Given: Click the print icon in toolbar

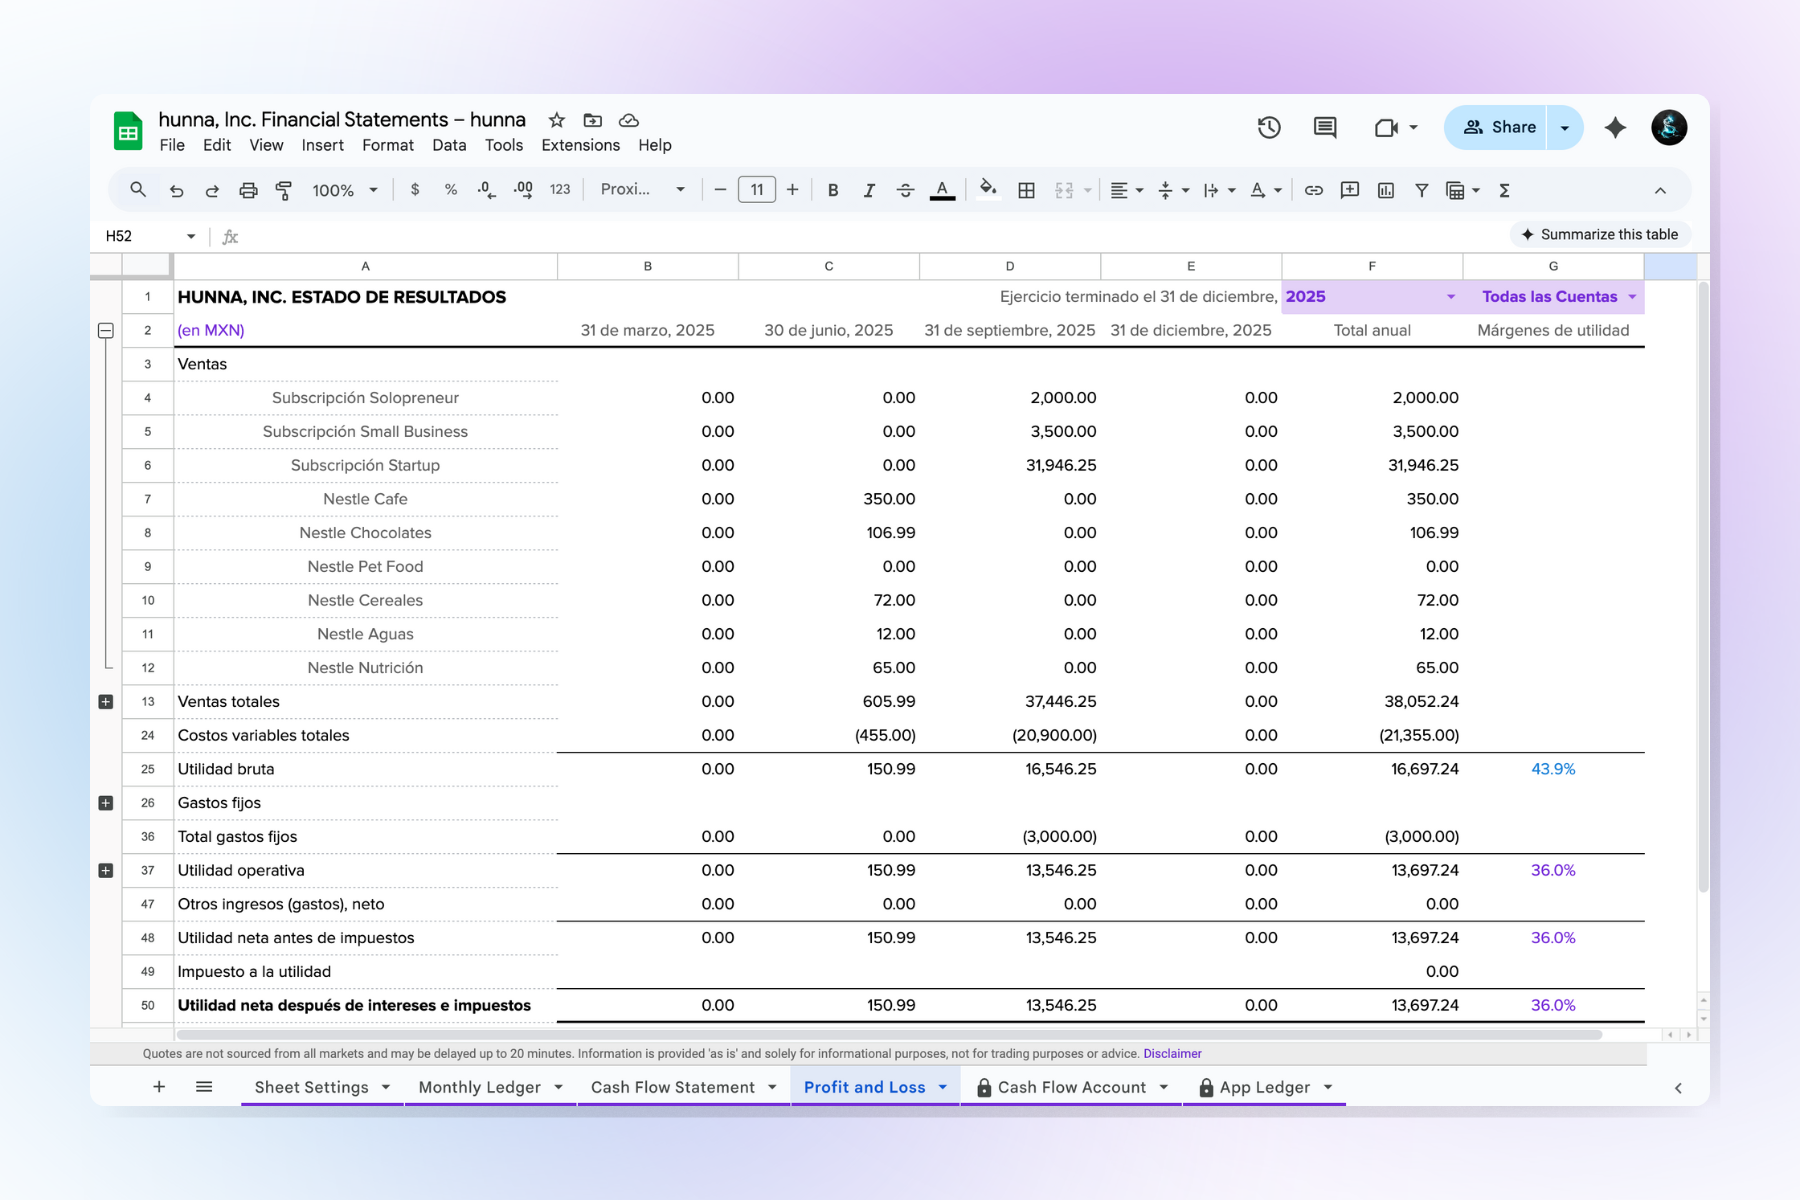Looking at the screenshot, I should click(x=248, y=190).
